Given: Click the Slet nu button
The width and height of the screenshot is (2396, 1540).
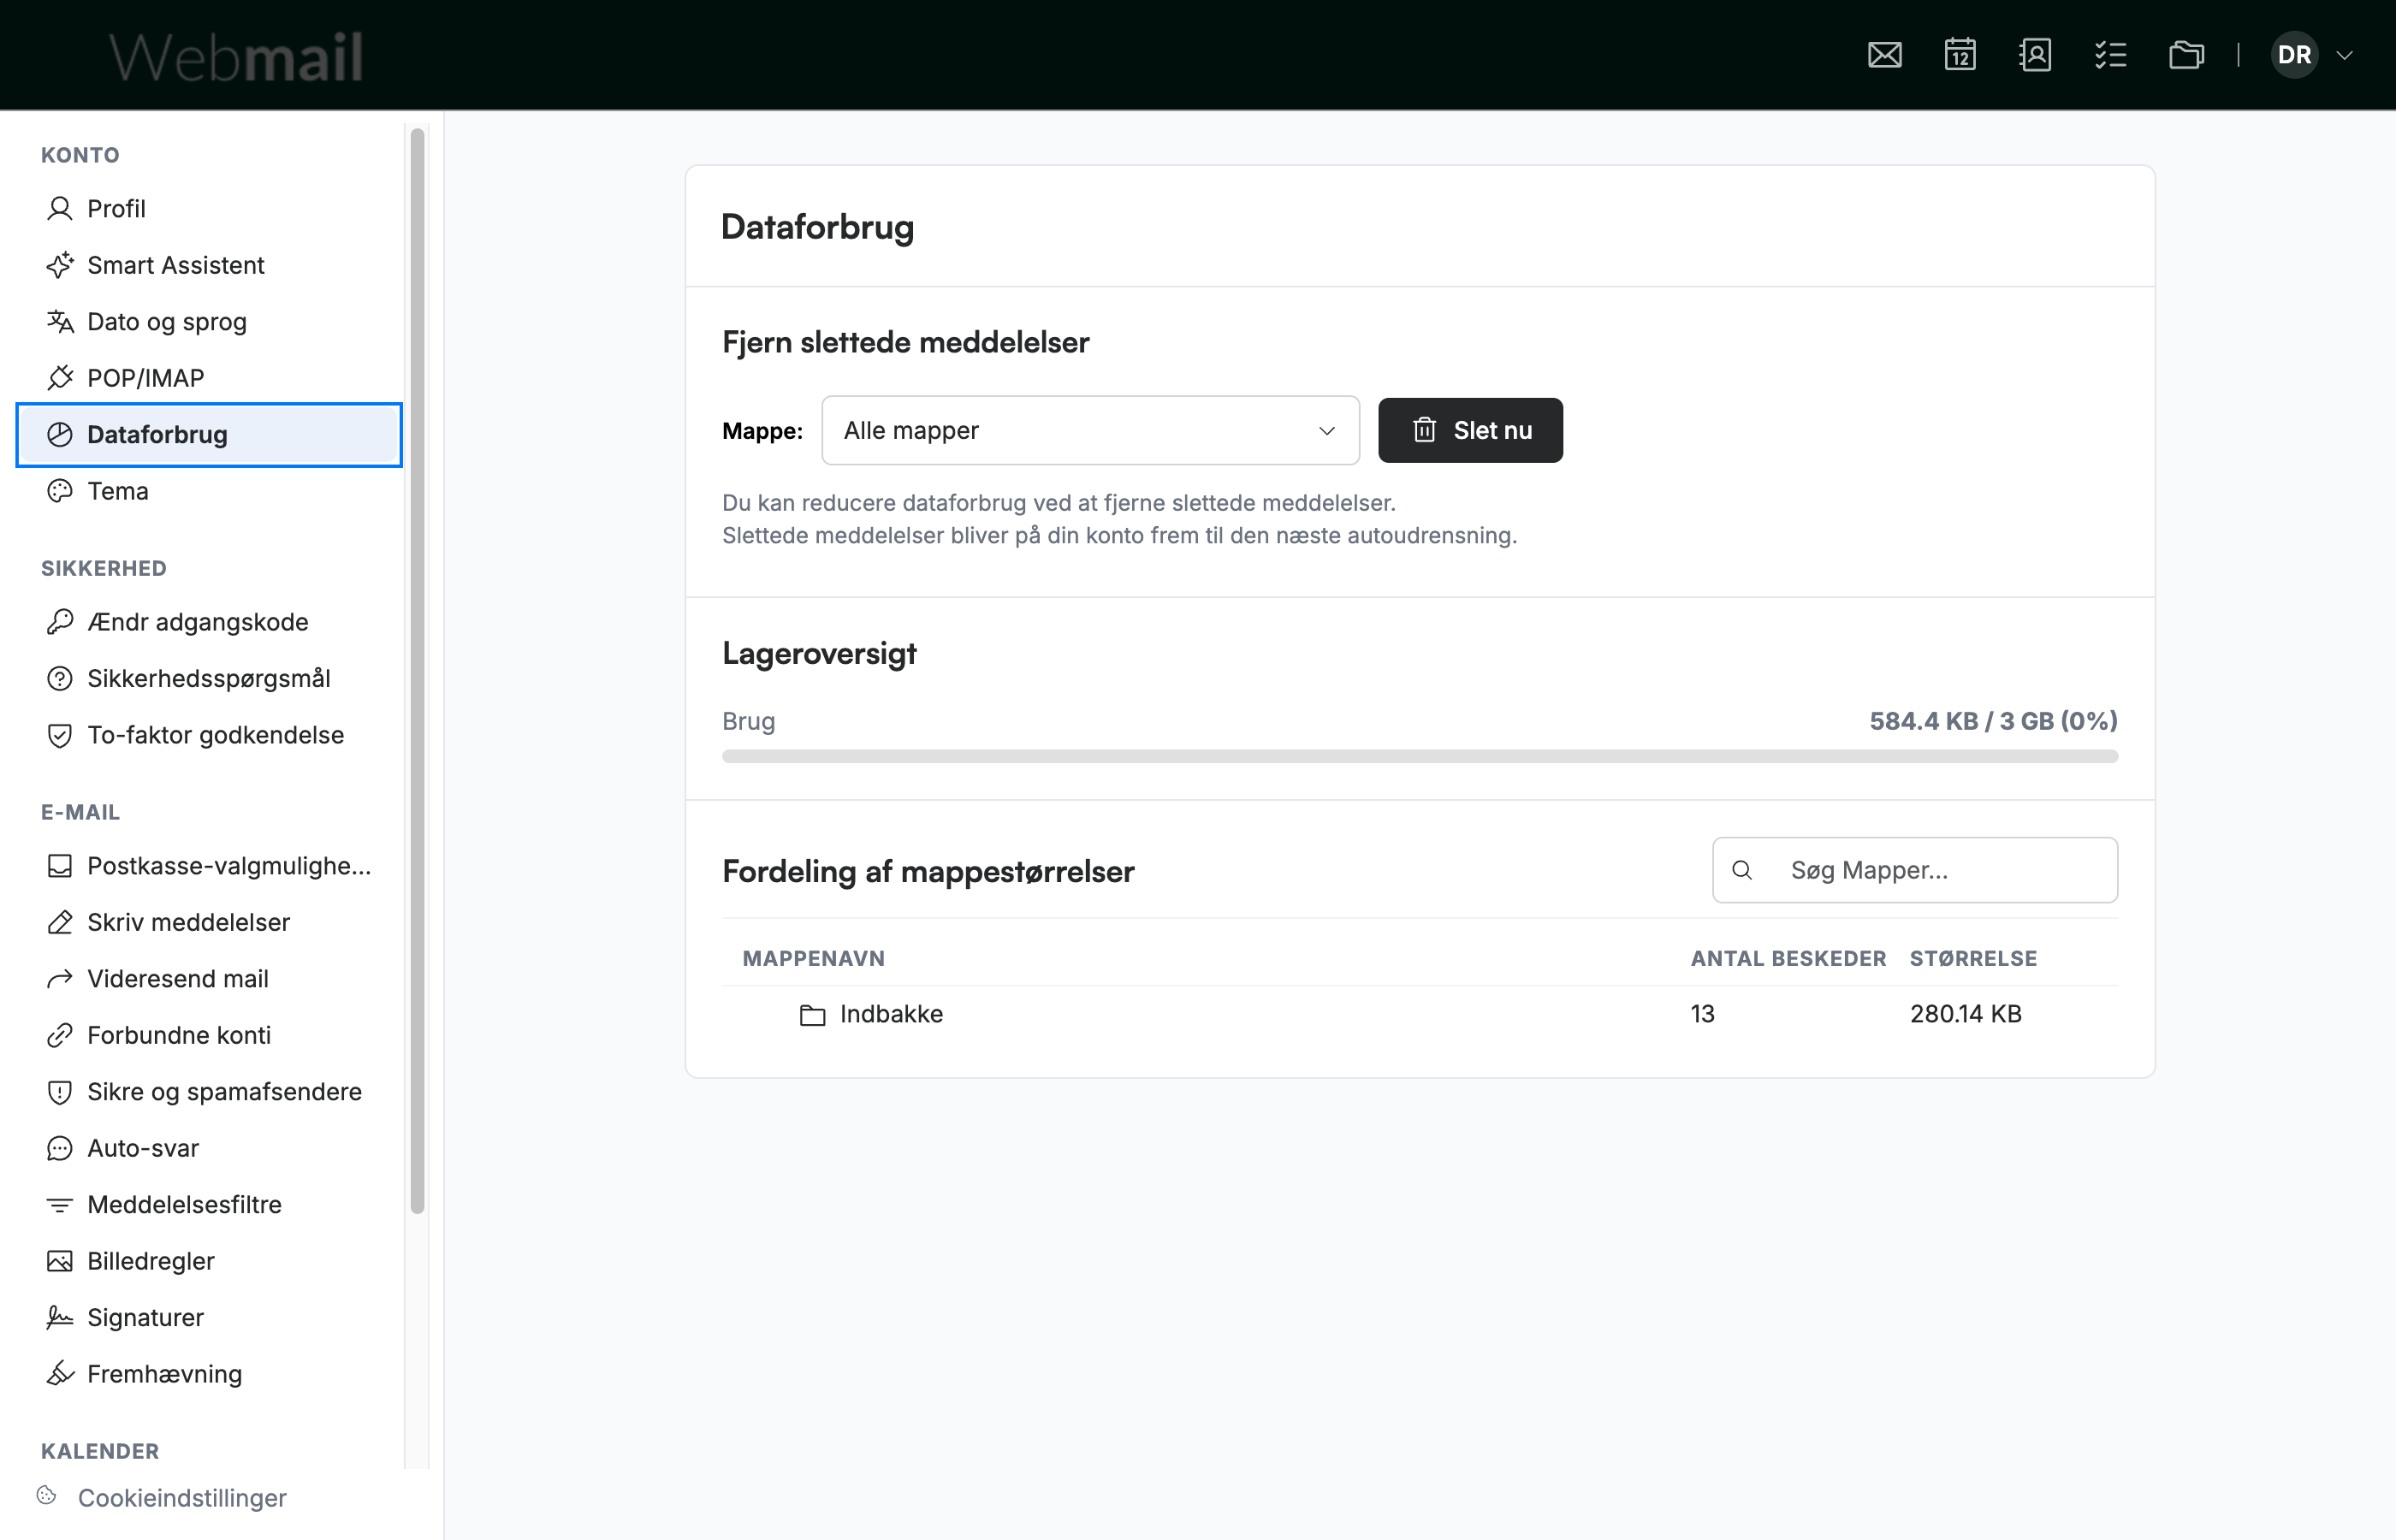Looking at the screenshot, I should 1470,431.
